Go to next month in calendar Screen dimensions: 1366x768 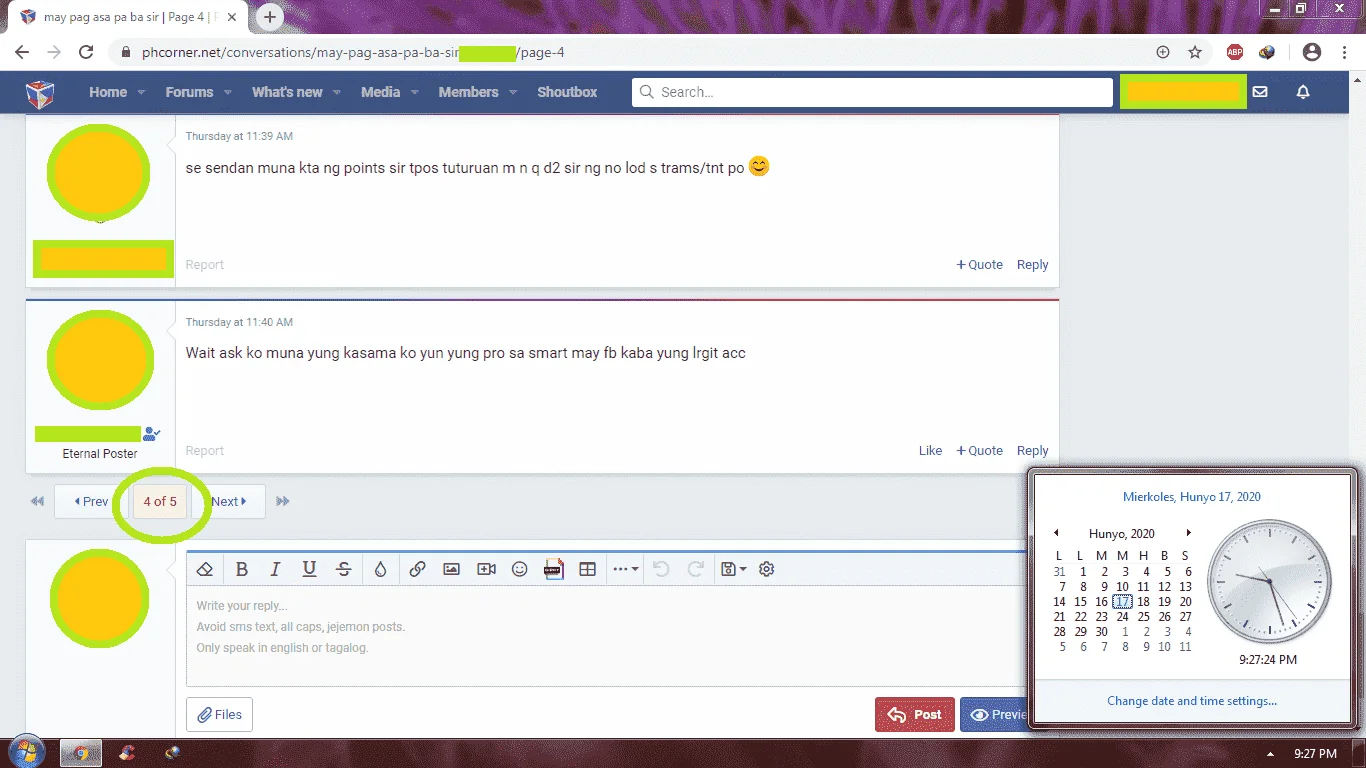(1188, 533)
